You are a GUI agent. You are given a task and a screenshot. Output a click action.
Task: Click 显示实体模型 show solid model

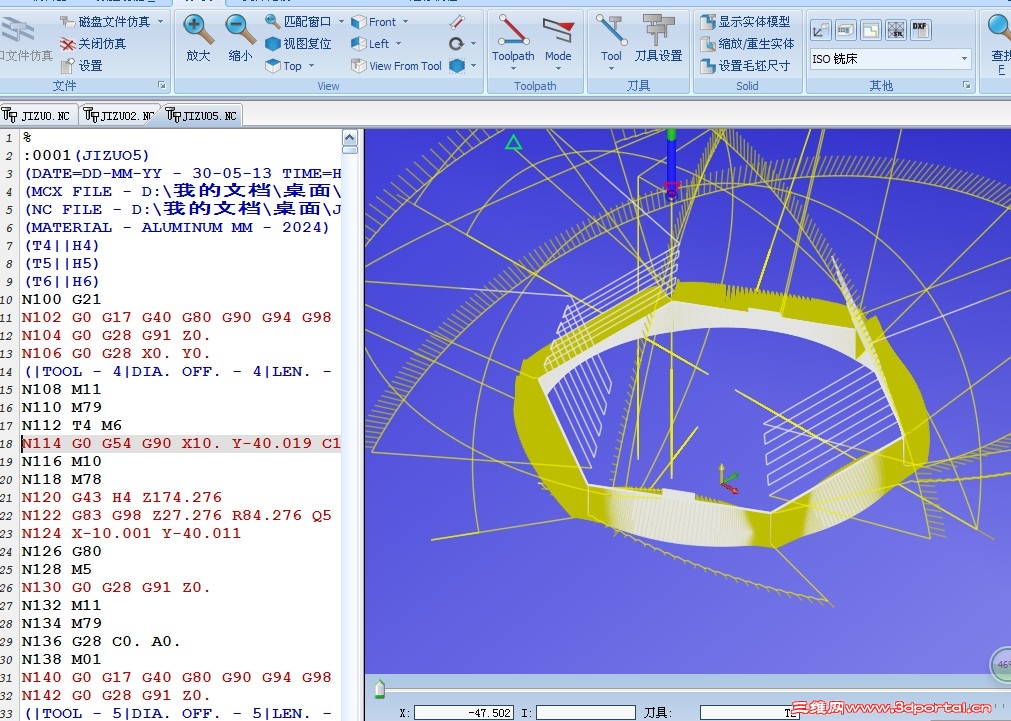tap(745, 22)
